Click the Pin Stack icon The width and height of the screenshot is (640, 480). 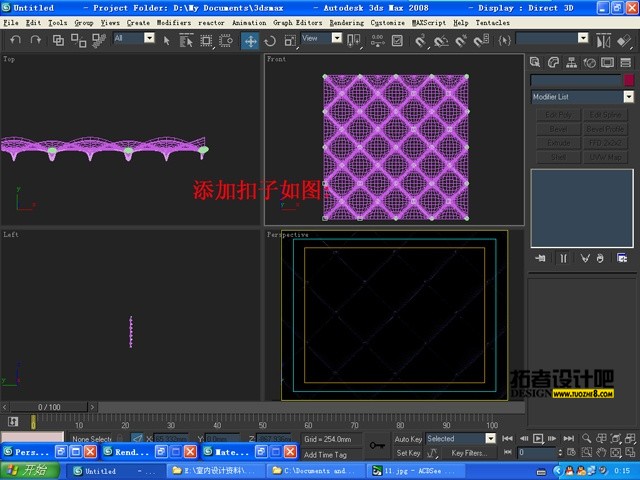tap(540, 258)
